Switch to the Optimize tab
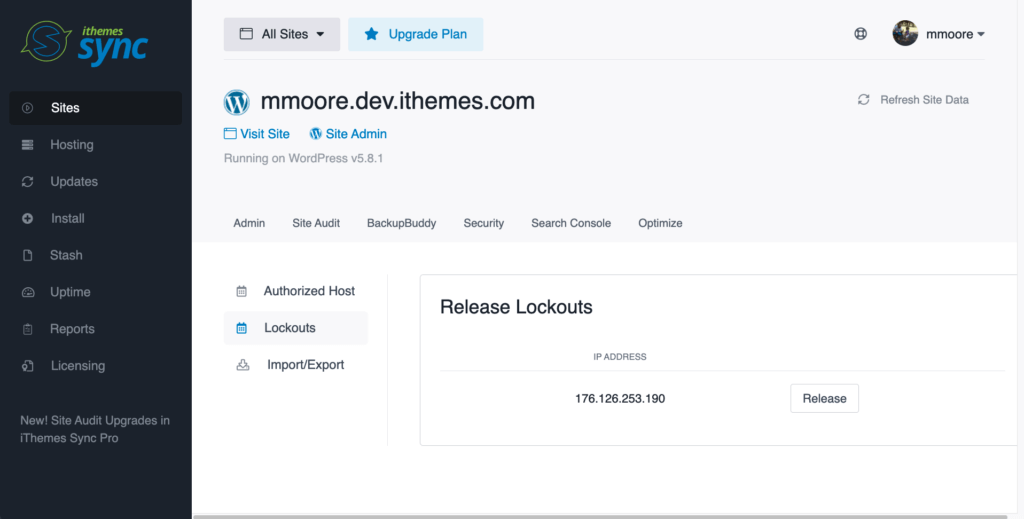The image size is (1024, 519). pos(660,223)
